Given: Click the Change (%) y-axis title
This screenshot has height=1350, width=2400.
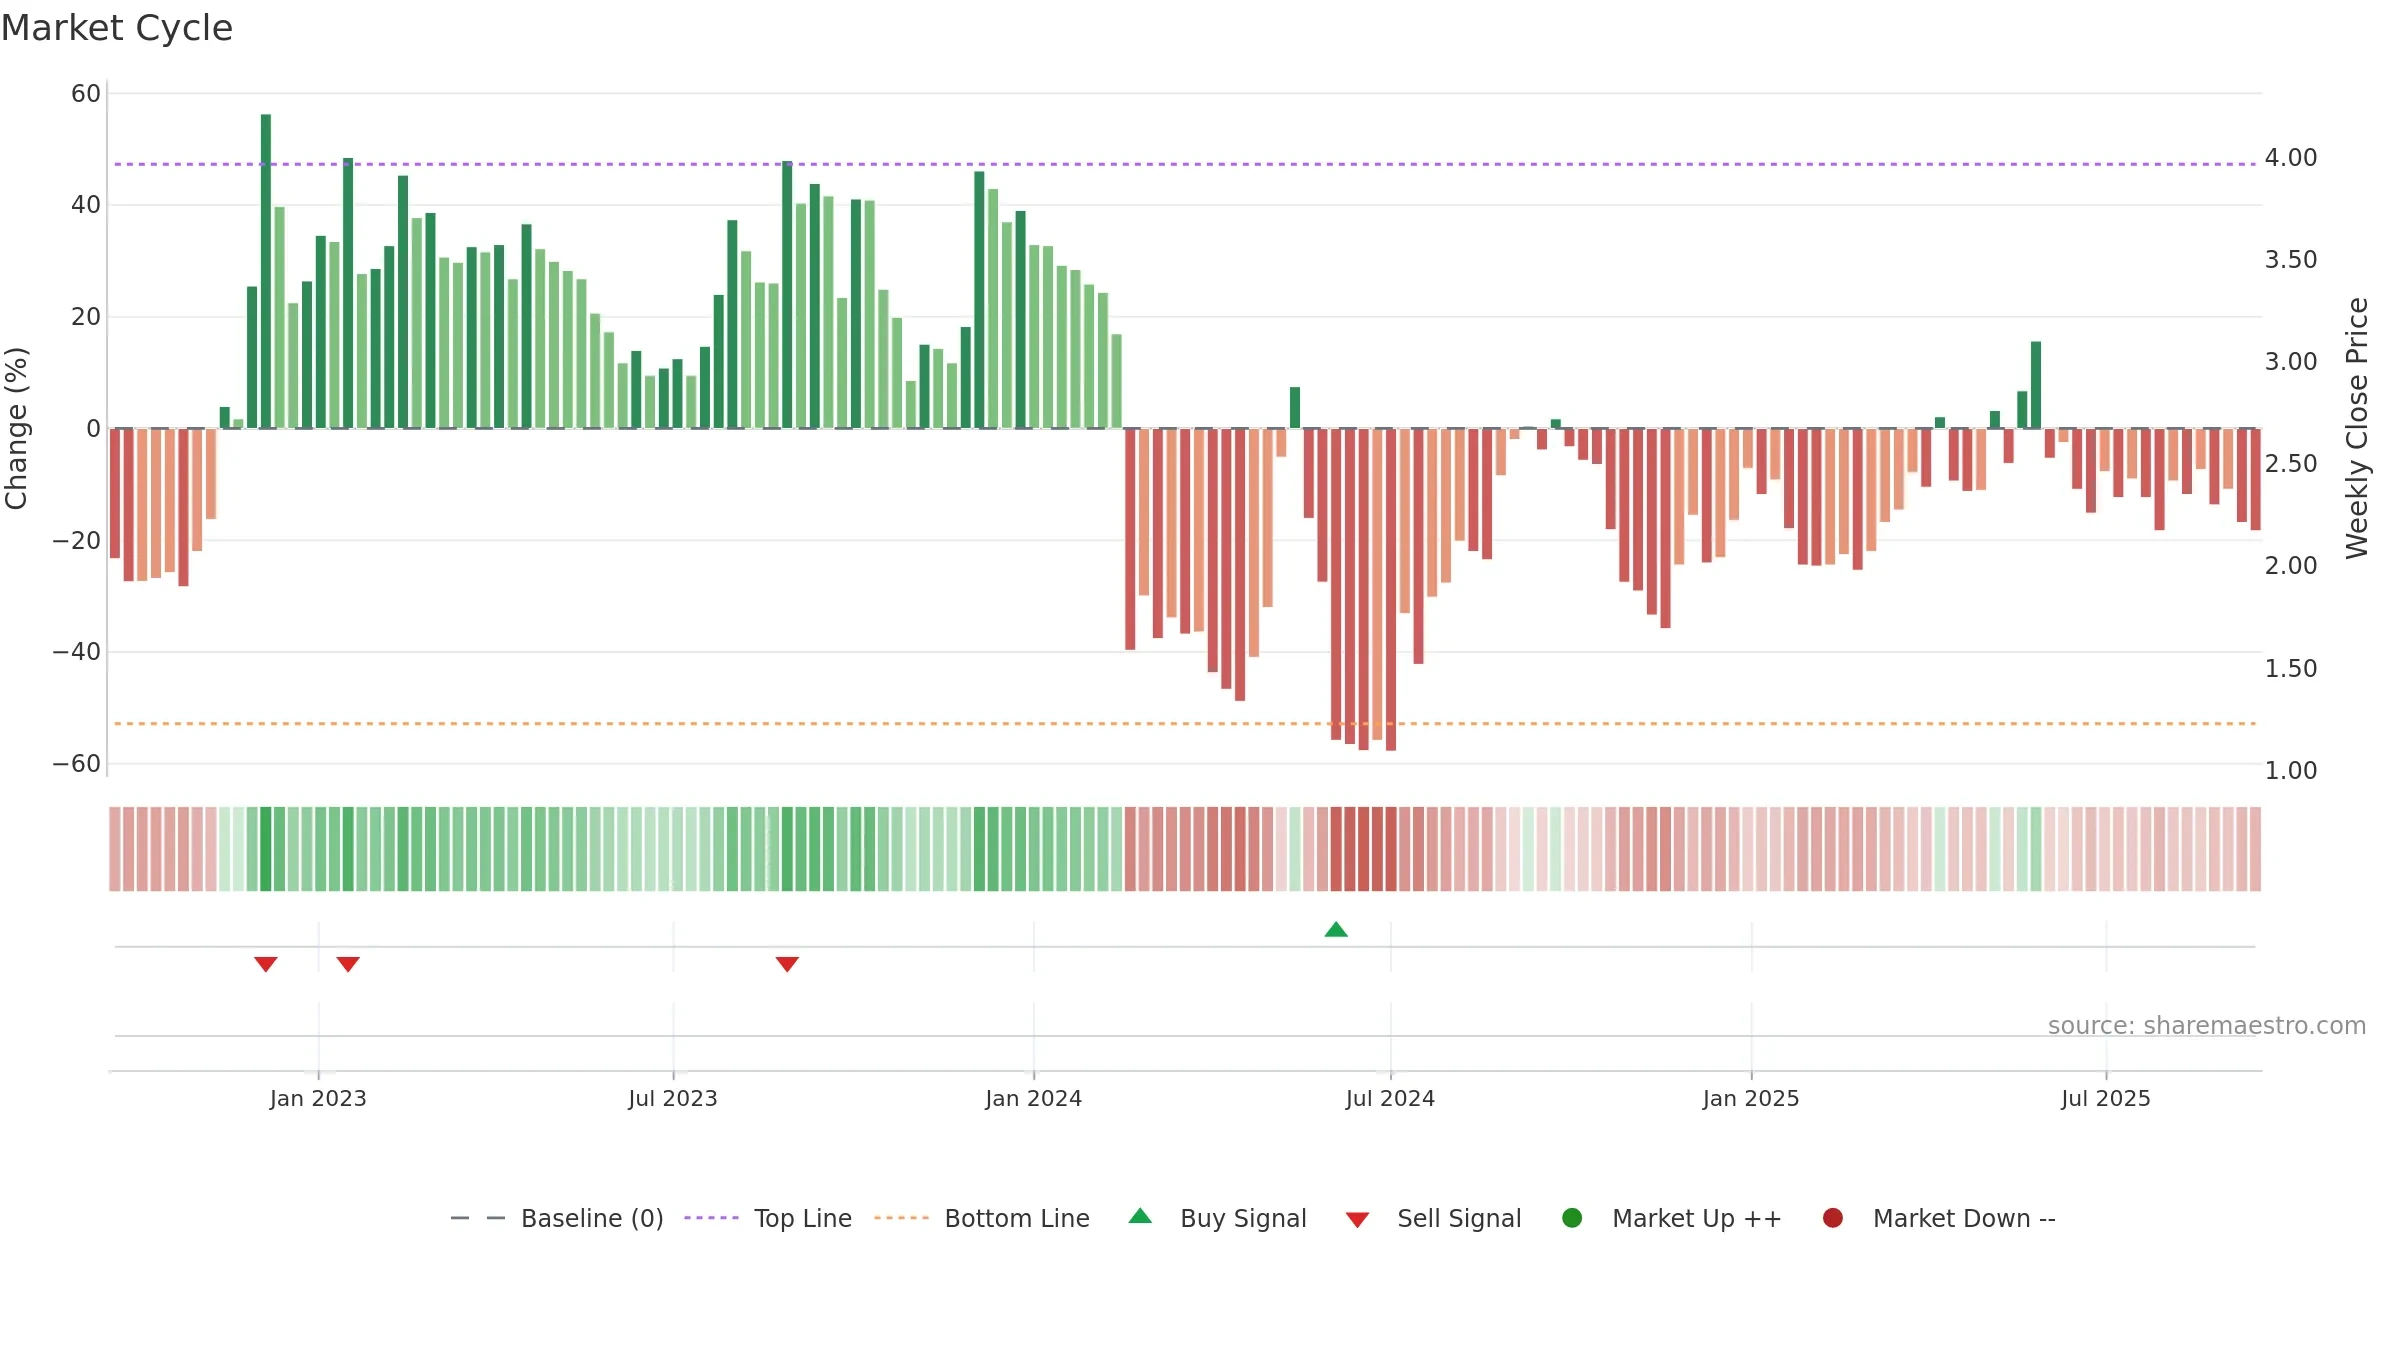Looking at the screenshot, I should click(16, 428).
